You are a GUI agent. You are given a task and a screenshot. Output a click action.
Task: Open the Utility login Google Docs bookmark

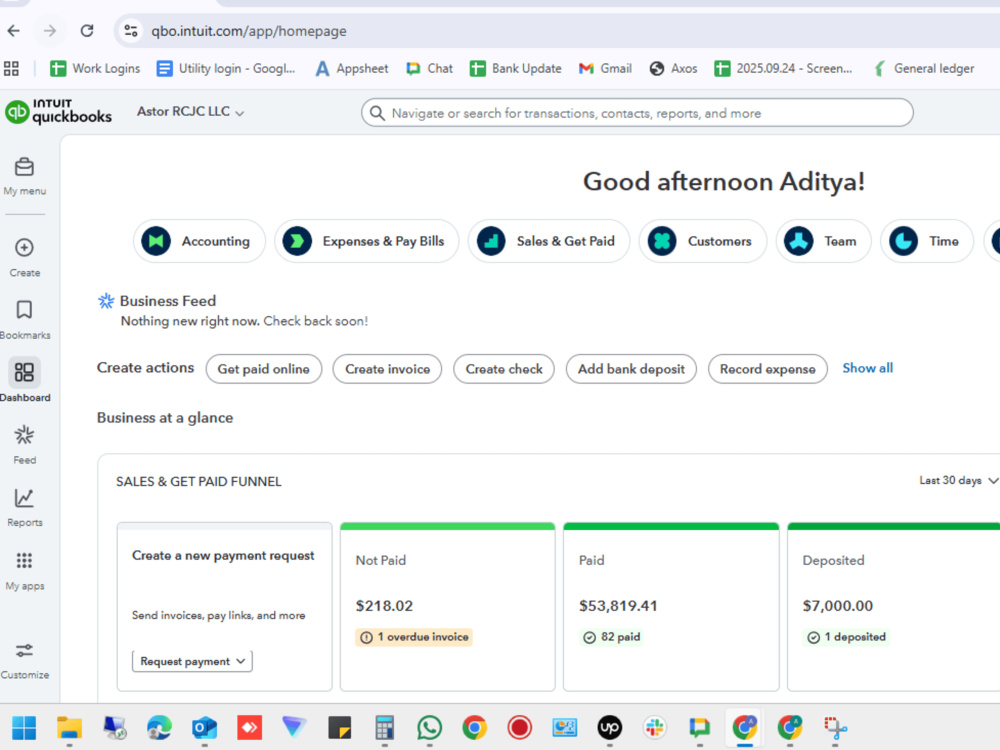[226, 68]
